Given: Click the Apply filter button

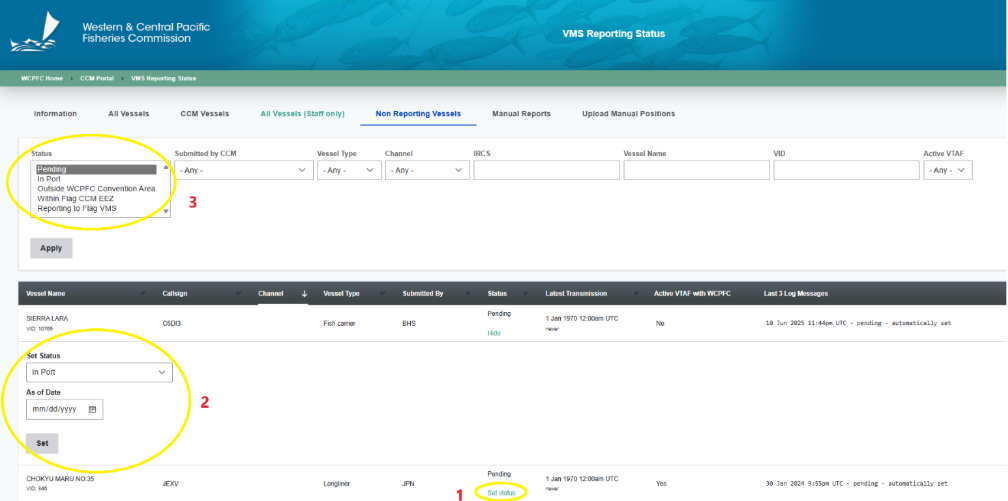Looking at the screenshot, I should tap(51, 248).
